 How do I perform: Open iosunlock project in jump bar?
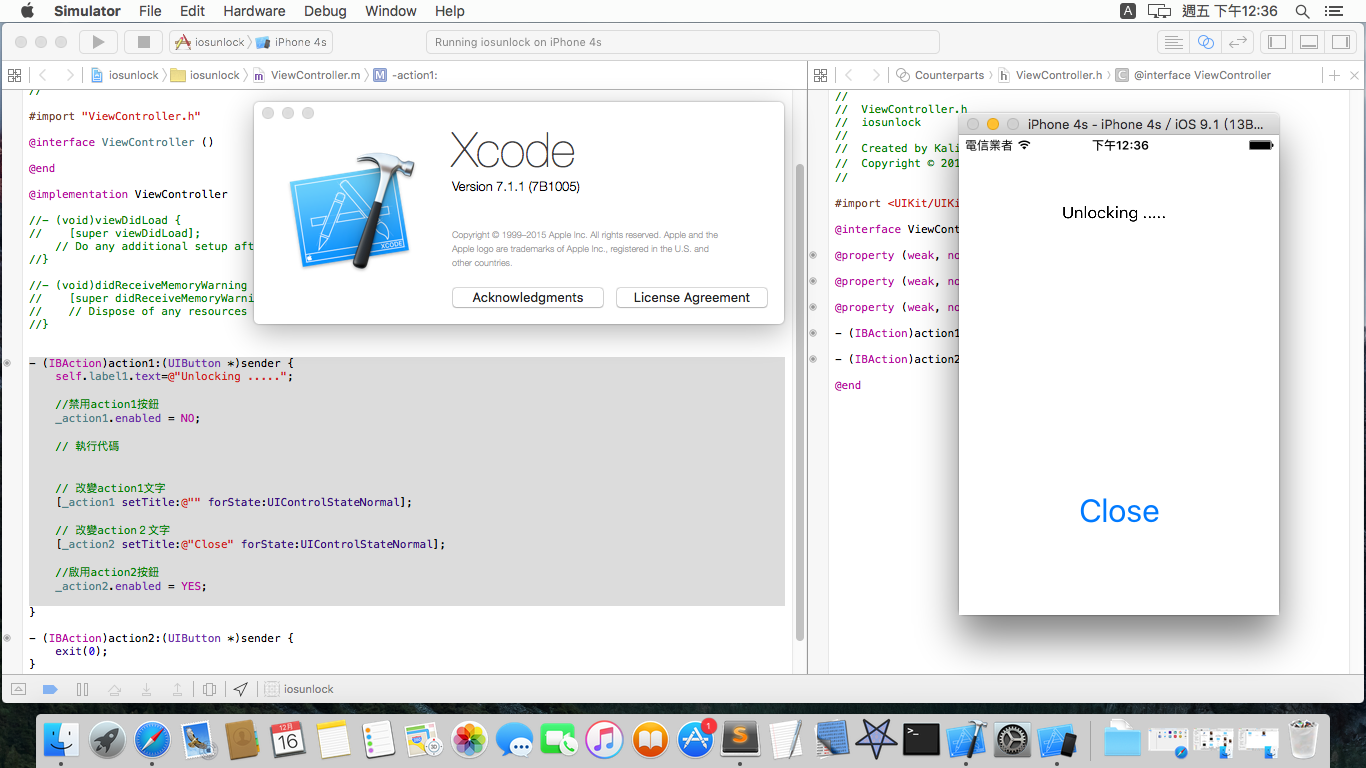click(125, 75)
